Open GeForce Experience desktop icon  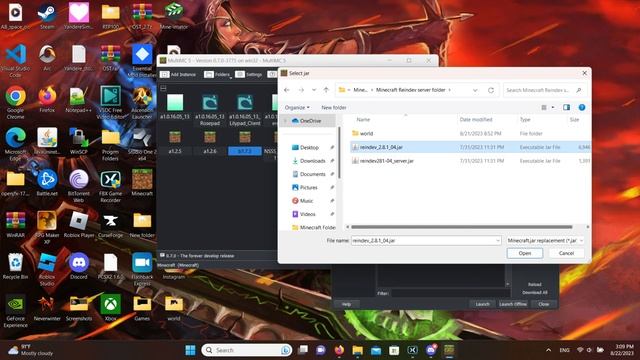point(16,311)
